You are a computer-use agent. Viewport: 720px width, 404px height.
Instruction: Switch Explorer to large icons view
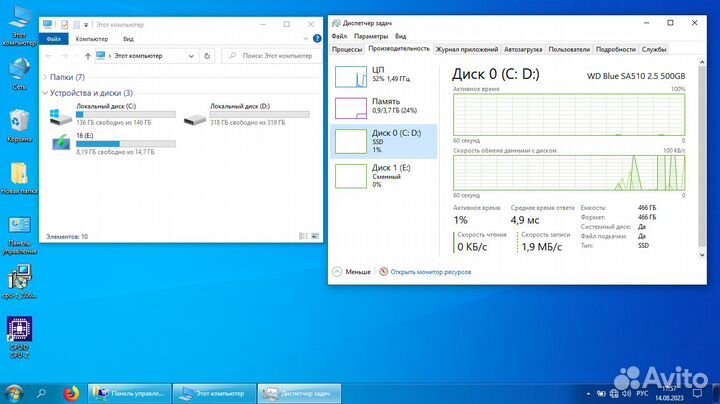pos(315,236)
